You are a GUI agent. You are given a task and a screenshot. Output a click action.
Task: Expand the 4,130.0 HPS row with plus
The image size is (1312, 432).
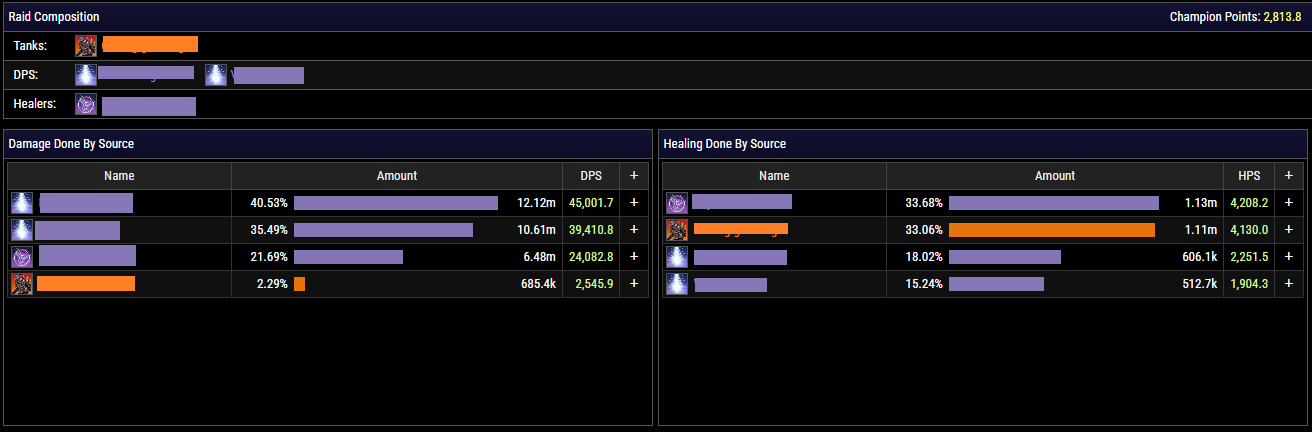tap(1288, 230)
